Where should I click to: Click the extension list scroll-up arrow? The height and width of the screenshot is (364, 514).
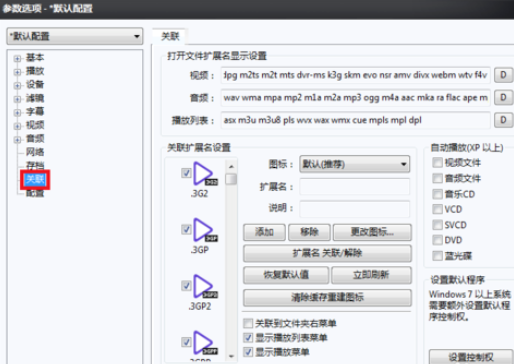click(x=231, y=166)
